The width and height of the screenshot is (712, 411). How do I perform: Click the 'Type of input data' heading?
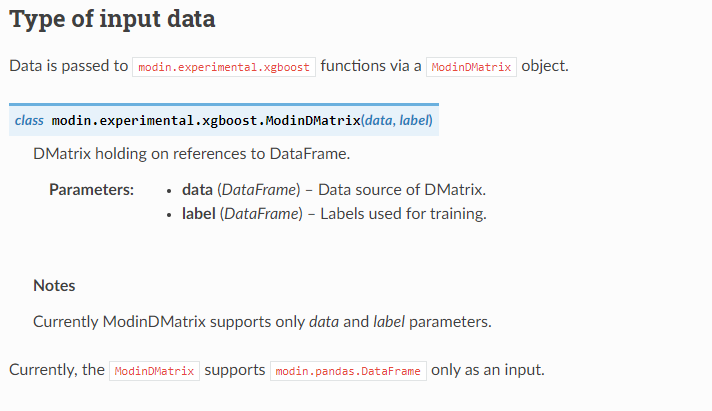coord(112,20)
